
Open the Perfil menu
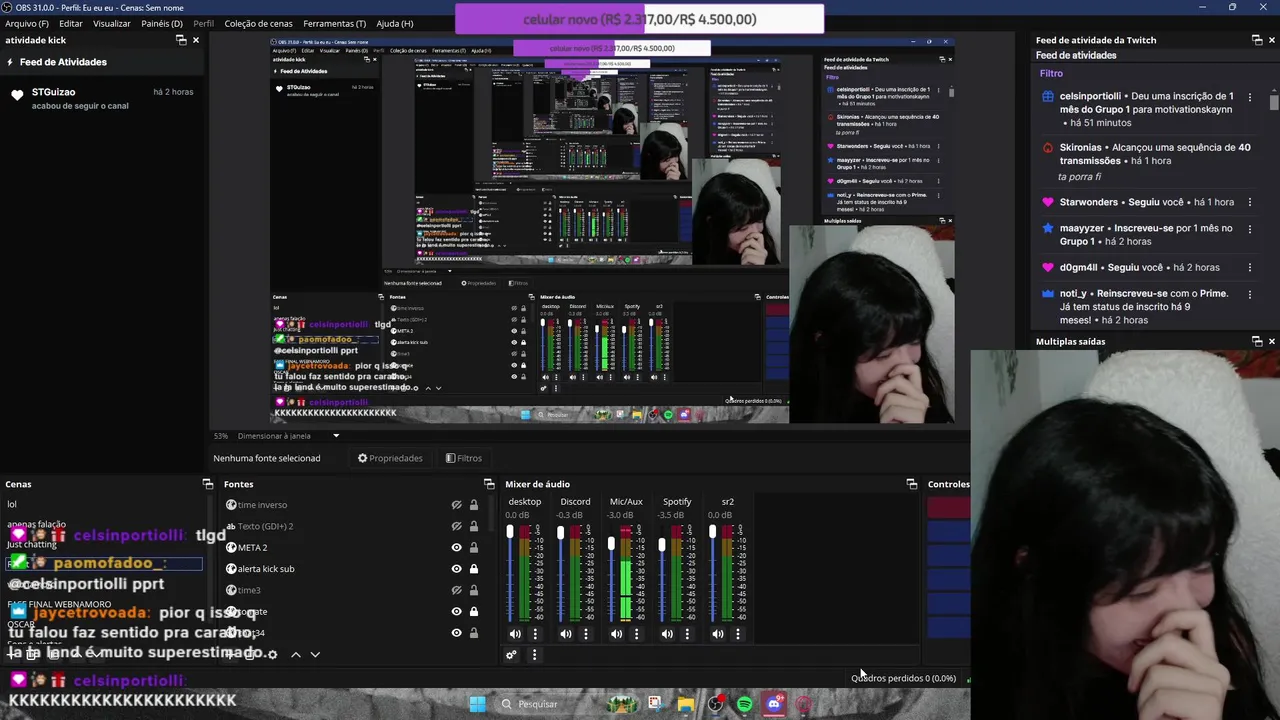(x=203, y=23)
